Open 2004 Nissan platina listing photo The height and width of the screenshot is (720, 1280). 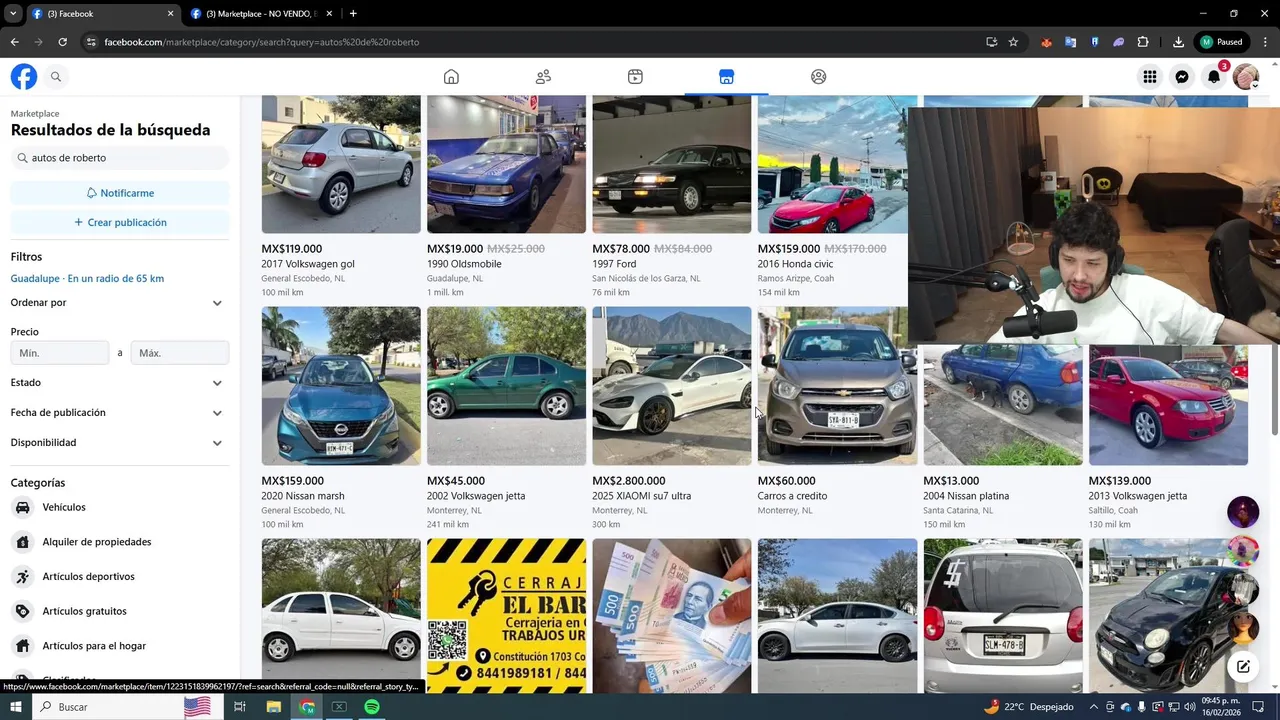pos(1002,405)
